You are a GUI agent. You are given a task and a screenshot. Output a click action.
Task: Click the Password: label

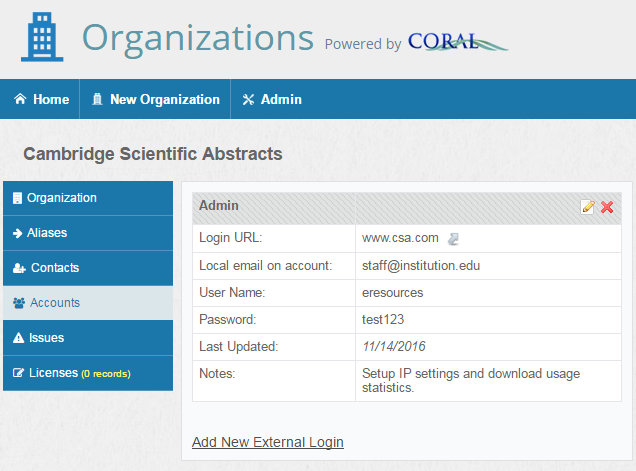tap(228, 320)
